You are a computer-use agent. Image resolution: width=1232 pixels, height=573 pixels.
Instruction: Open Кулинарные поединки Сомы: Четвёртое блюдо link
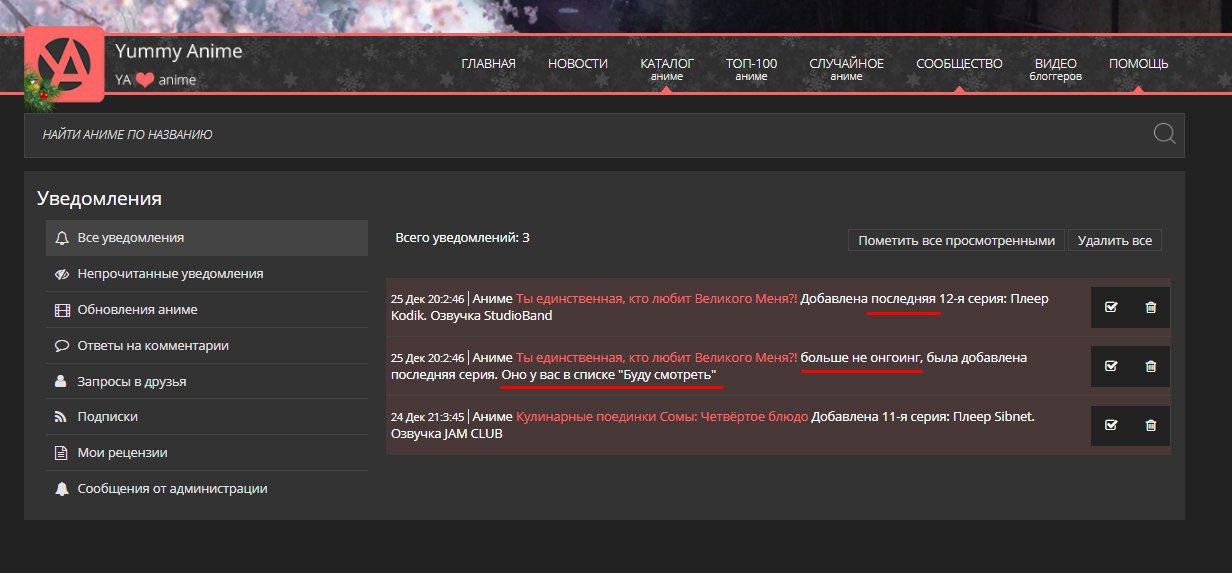(662, 417)
